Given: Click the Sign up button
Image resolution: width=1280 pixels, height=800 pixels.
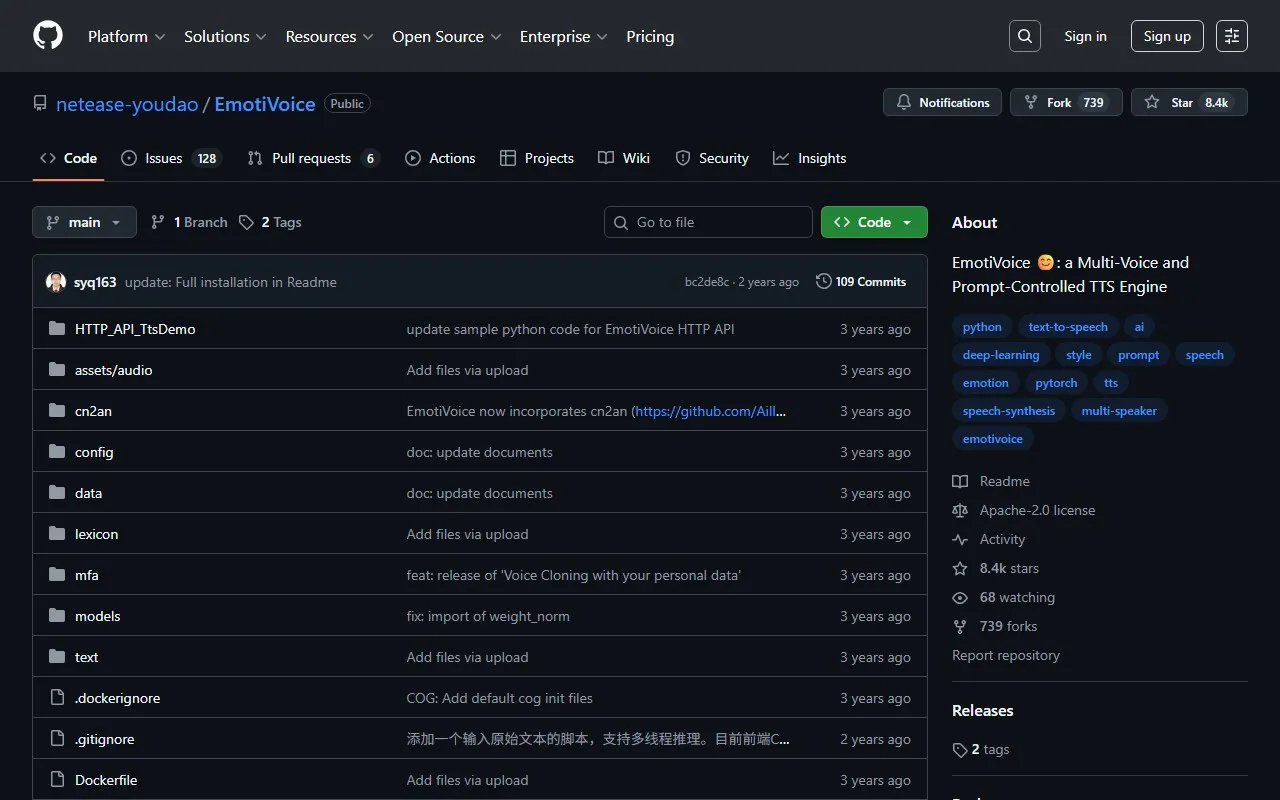Looking at the screenshot, I should point(1167,36).
